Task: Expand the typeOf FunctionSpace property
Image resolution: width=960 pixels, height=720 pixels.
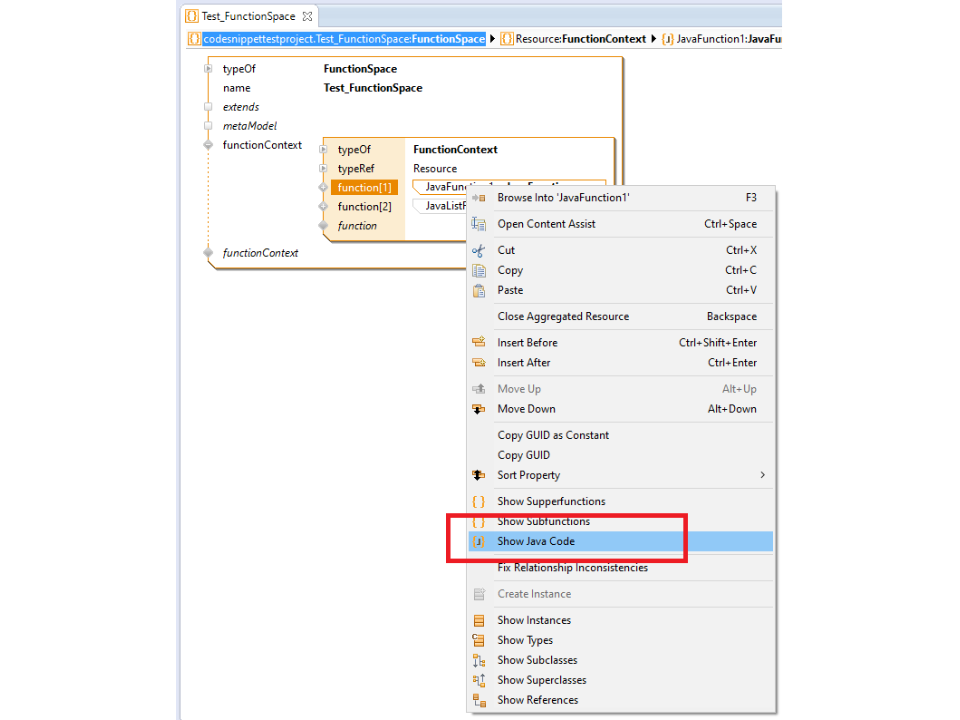Action: (x=209, y=69)
